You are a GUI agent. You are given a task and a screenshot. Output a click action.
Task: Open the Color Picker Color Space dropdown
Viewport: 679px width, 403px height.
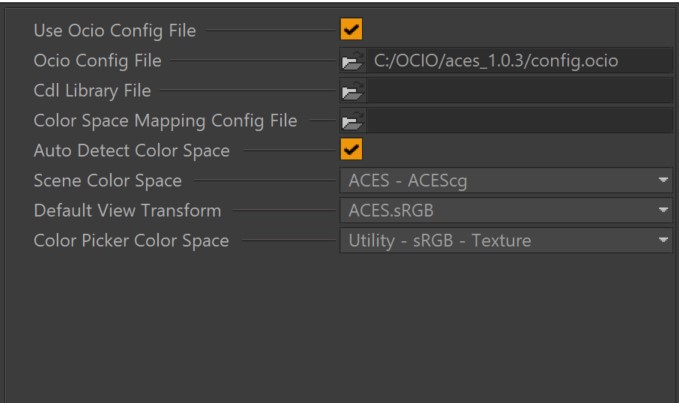pyautogui.click(x=506, y=241)
